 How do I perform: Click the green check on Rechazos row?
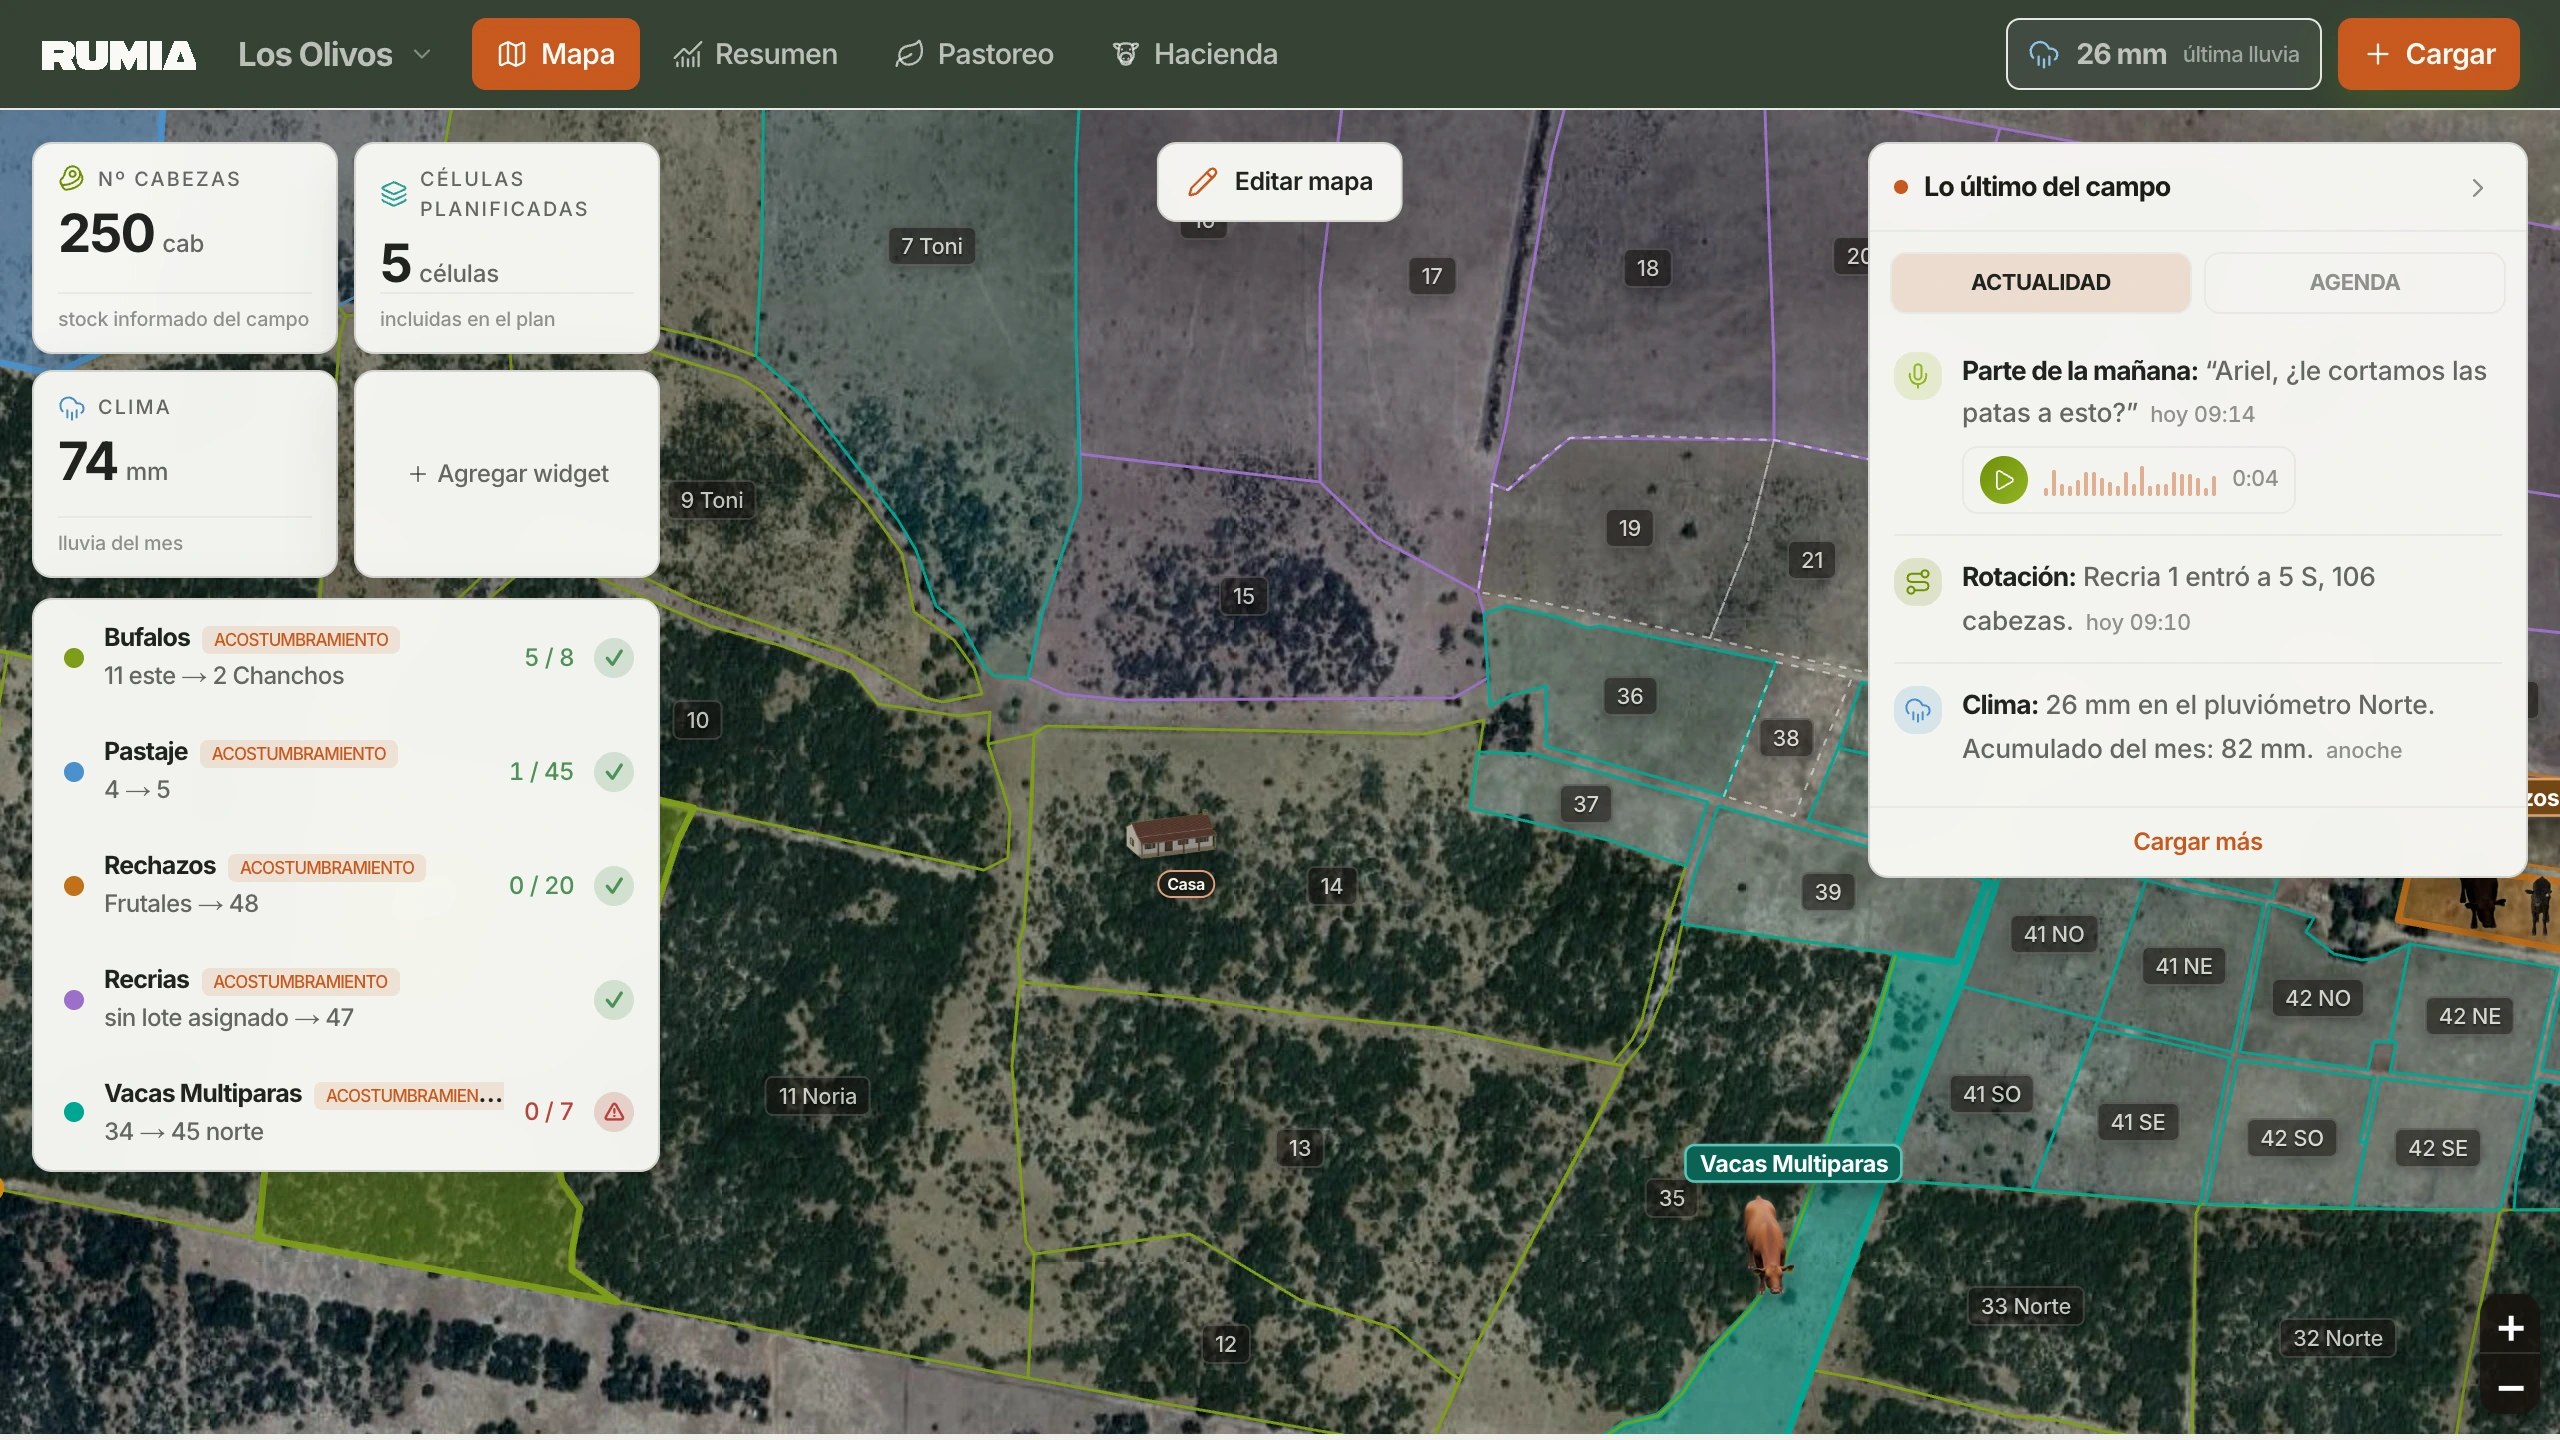pyautogui.click(x=614, y=885)
